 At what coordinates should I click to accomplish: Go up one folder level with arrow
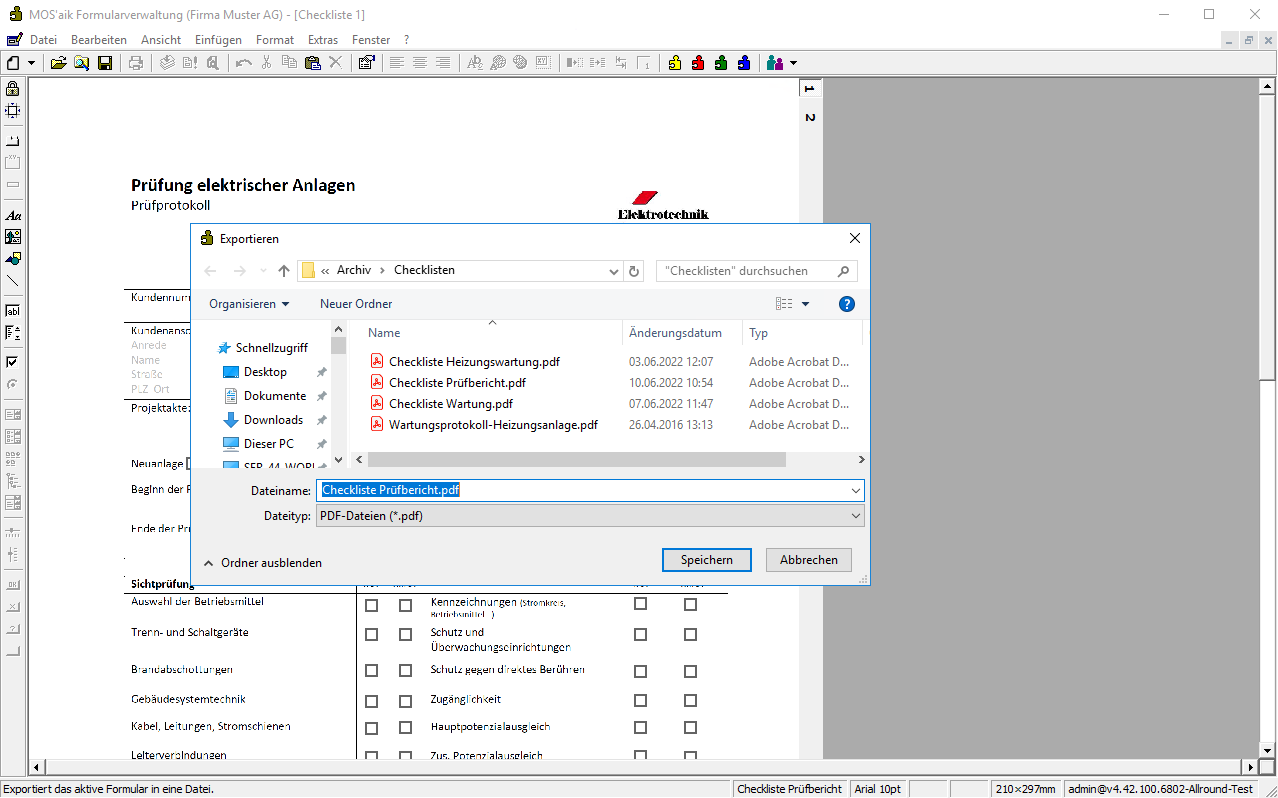[284, 271]
